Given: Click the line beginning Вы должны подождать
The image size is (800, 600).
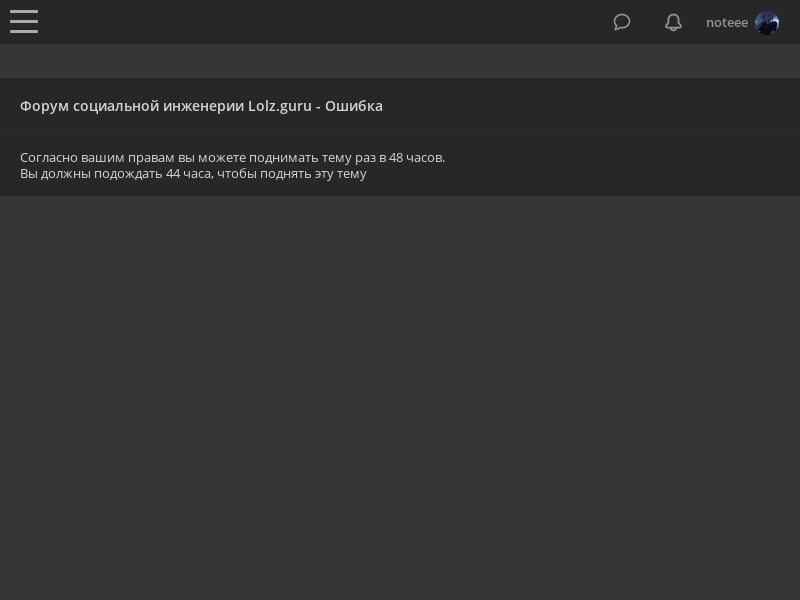Looking at the screenshot, I should coord(193,173).
